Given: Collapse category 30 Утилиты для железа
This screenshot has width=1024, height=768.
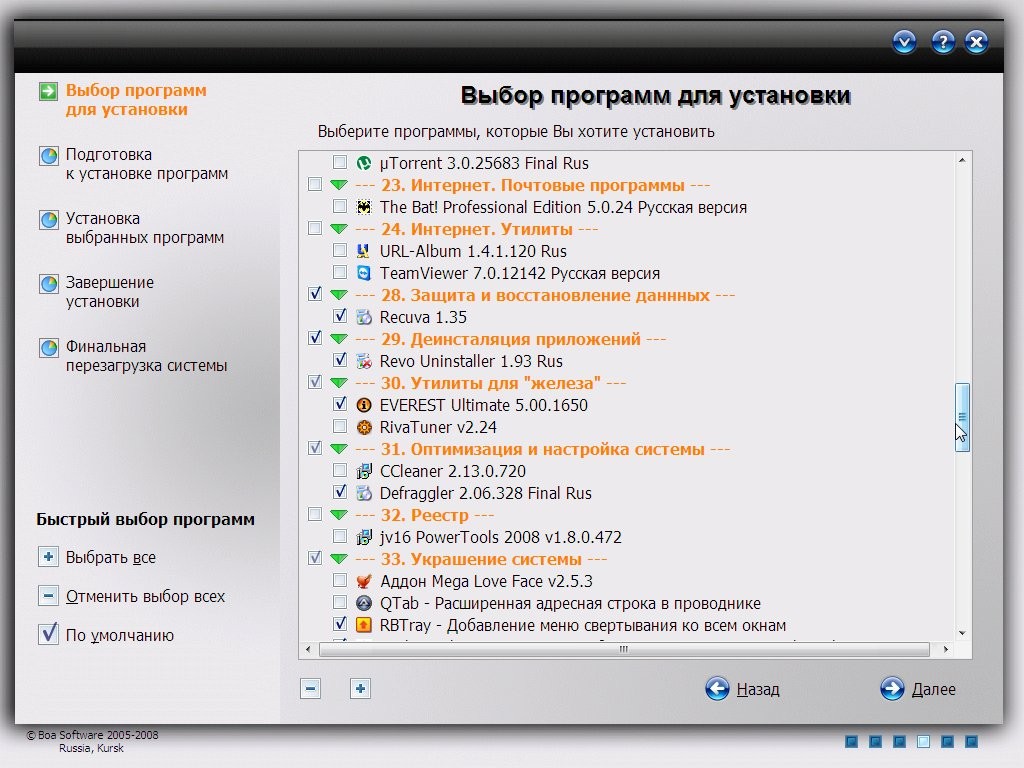Looking at the screenshot, I should [338, 383].
